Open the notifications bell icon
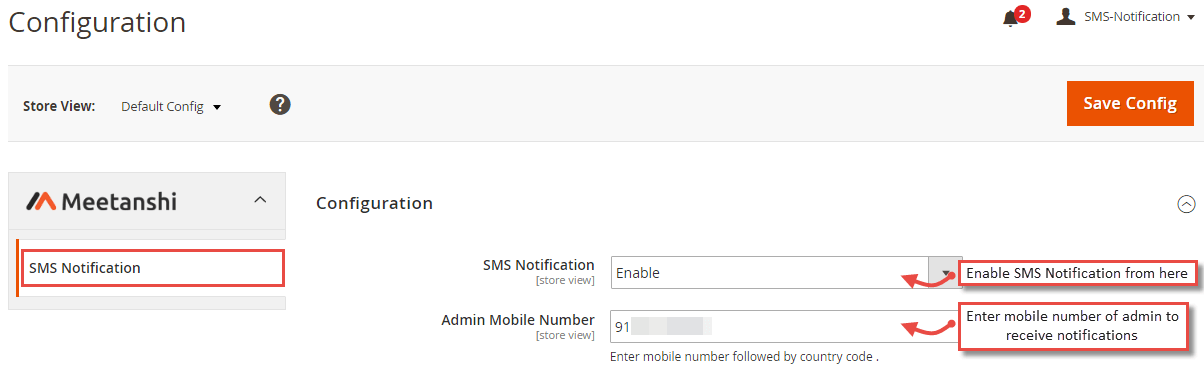The image size is (1204, 372). pyautogui.click(x=1010, y=19)
